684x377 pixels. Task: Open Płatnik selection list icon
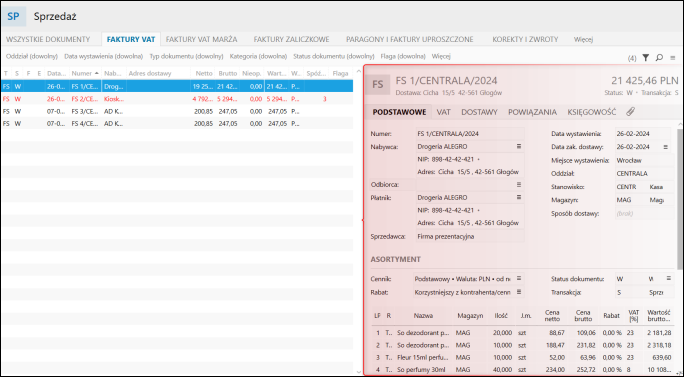coord(519,197)
